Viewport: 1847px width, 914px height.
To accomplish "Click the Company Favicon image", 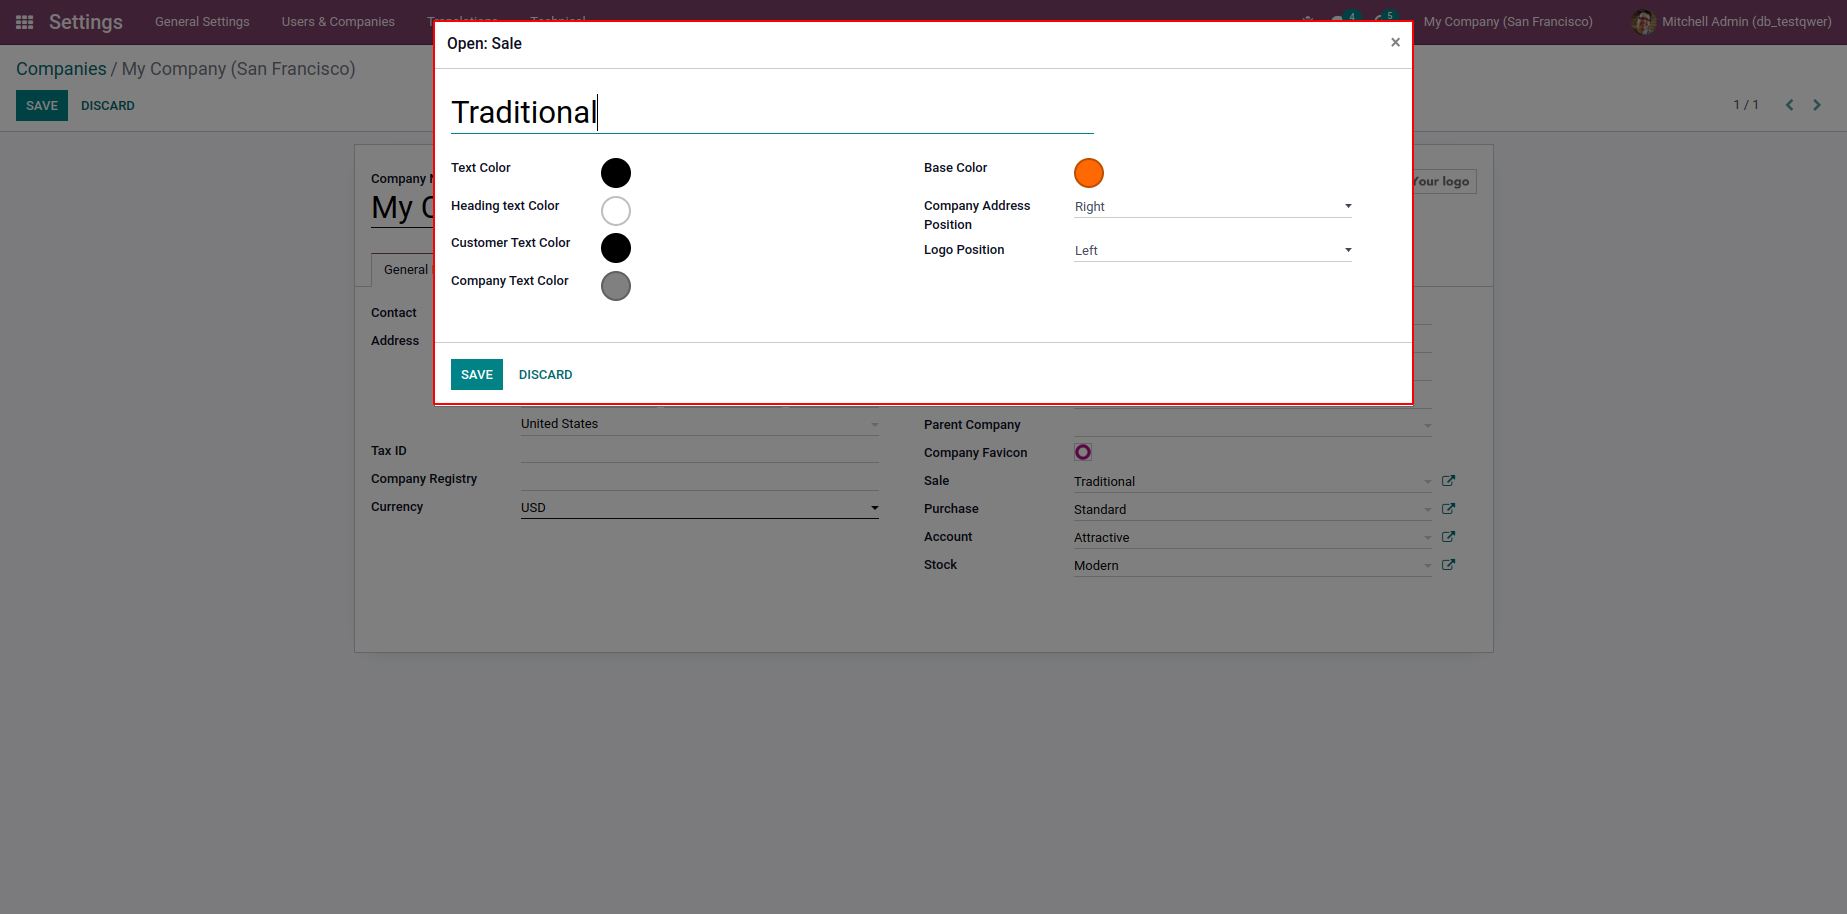I will pos(1083,452).
